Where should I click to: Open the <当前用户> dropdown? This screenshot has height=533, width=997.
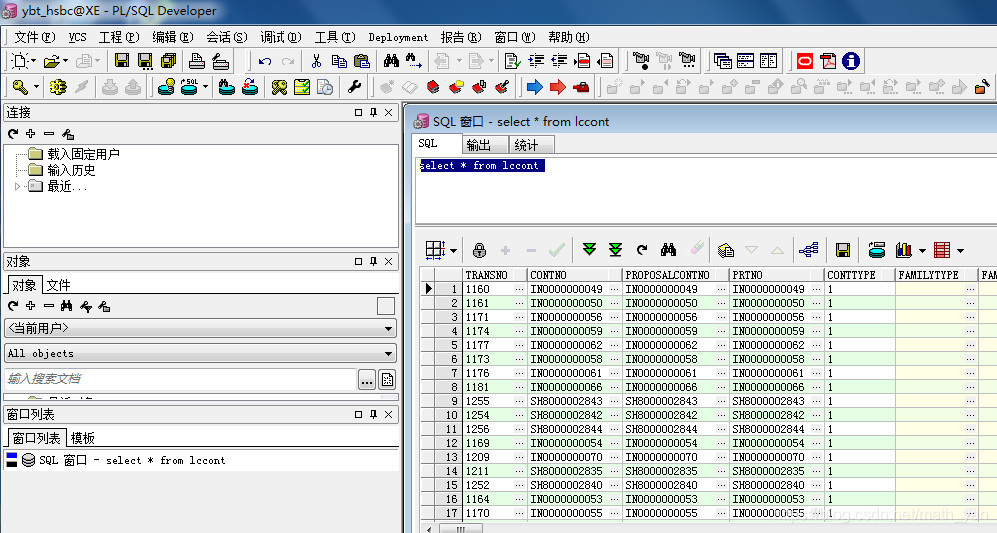(388, 329)
